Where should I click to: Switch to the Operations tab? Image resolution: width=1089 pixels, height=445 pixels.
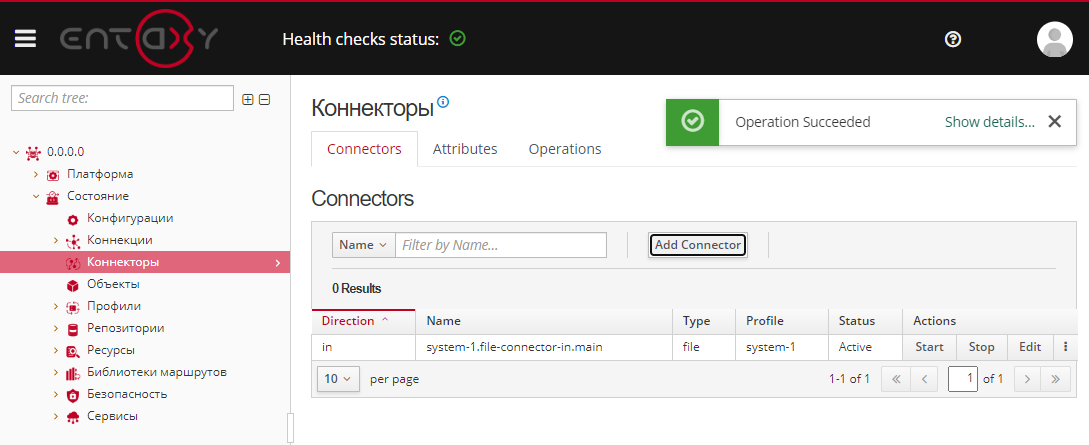[565, 149]
